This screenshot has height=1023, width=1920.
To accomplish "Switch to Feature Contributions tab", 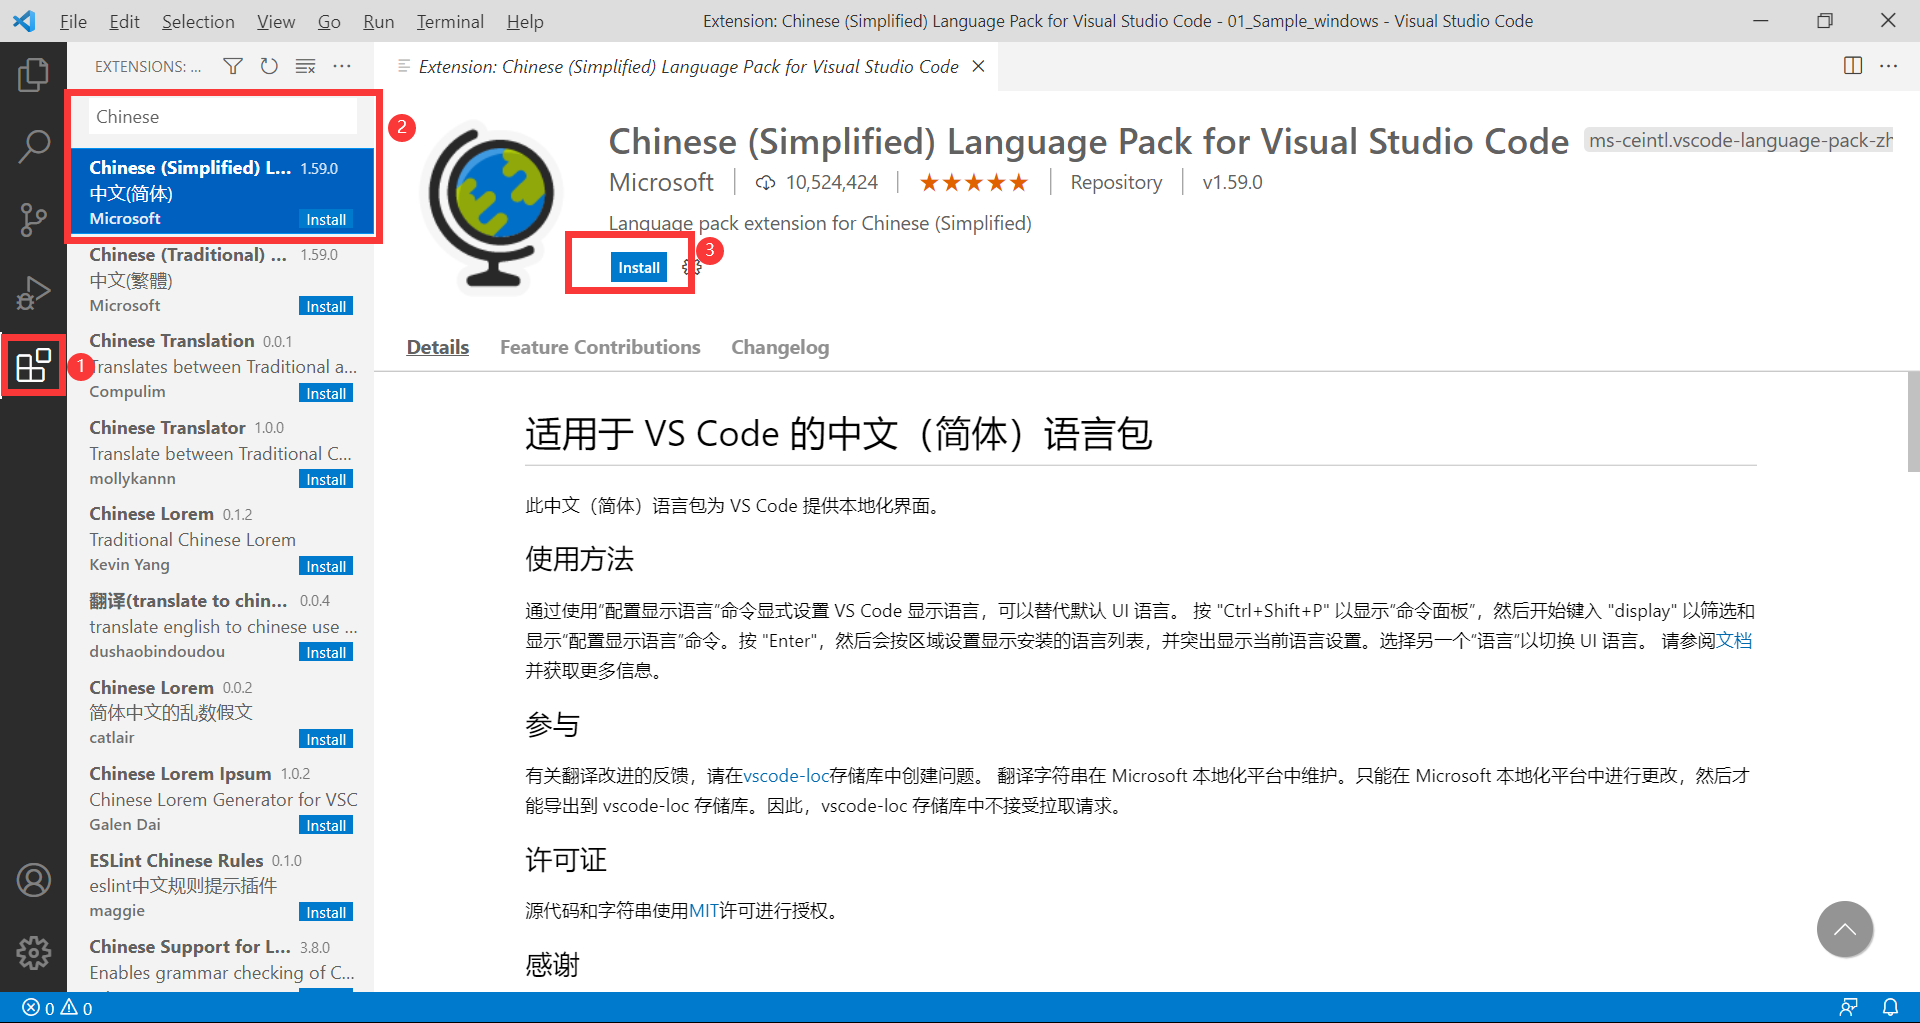I will 600,347.
